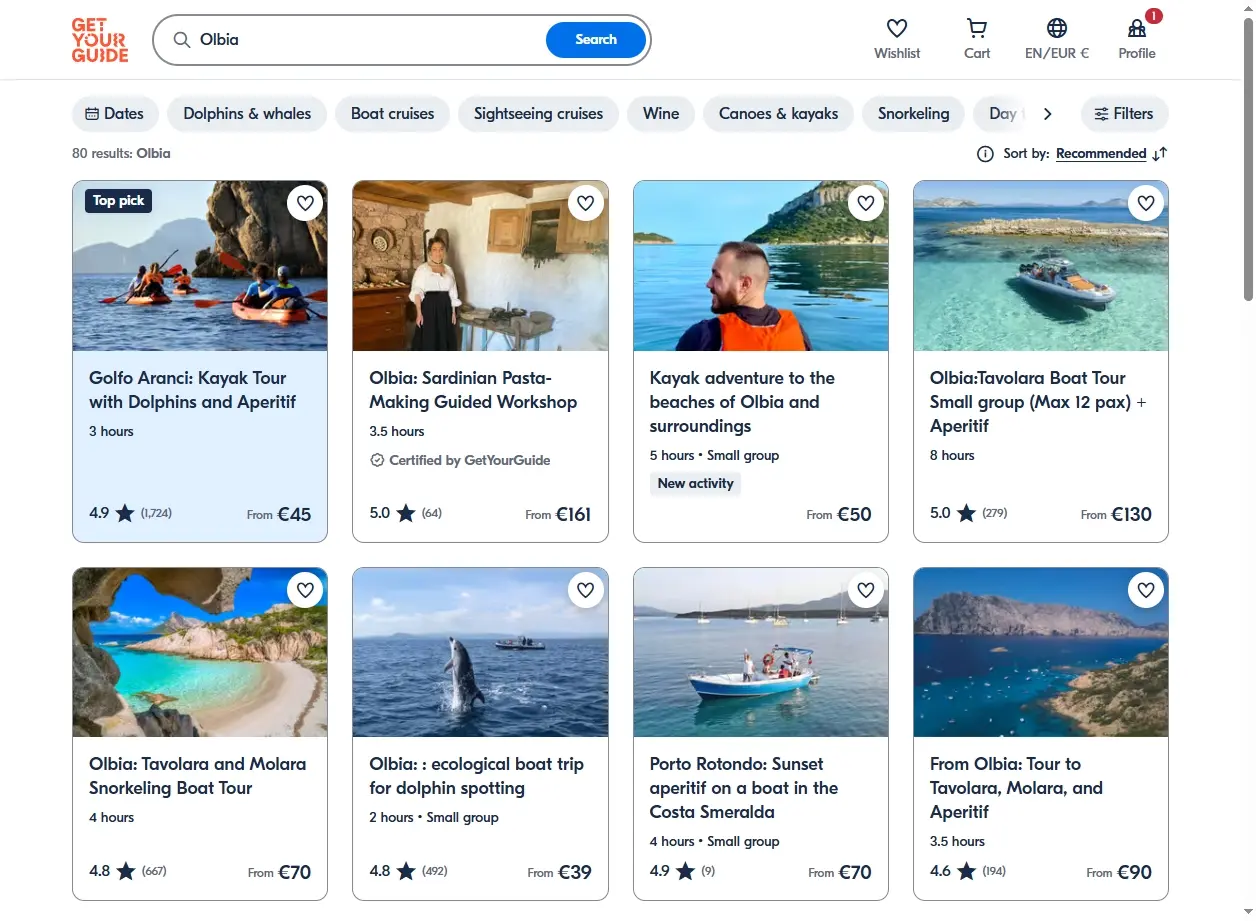Click the From €50 price
Image resolution: width=1256 pixels, height=921 pixels.
[x=839, y=515]
